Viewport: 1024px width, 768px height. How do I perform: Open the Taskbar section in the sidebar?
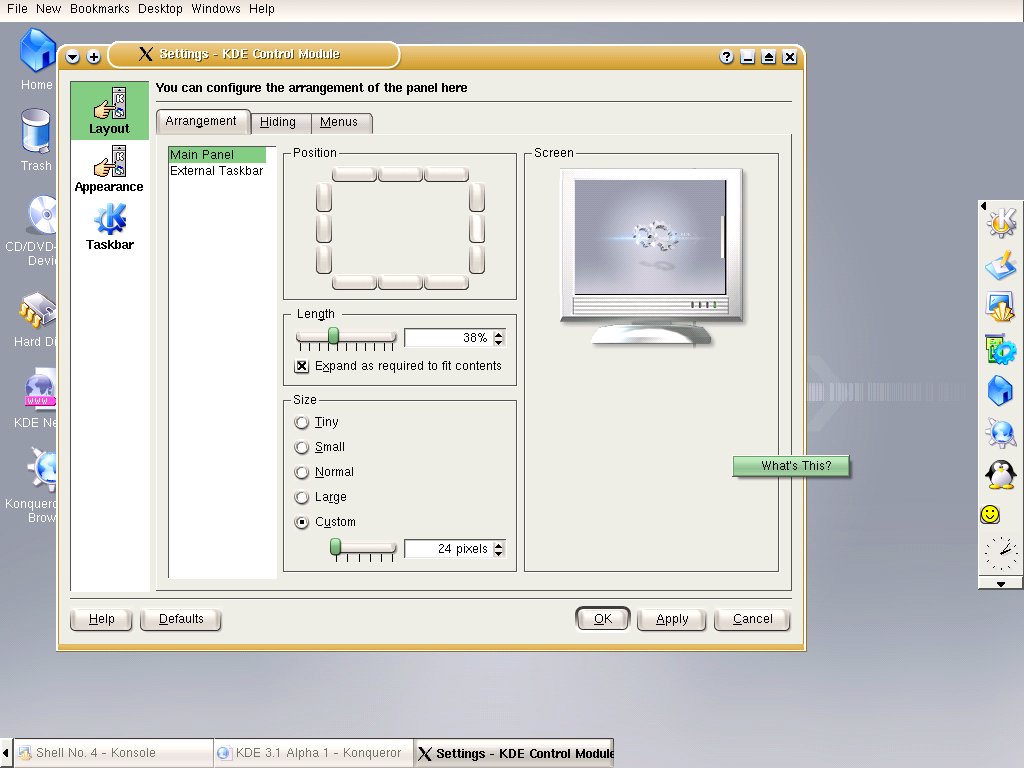point(110,227)
